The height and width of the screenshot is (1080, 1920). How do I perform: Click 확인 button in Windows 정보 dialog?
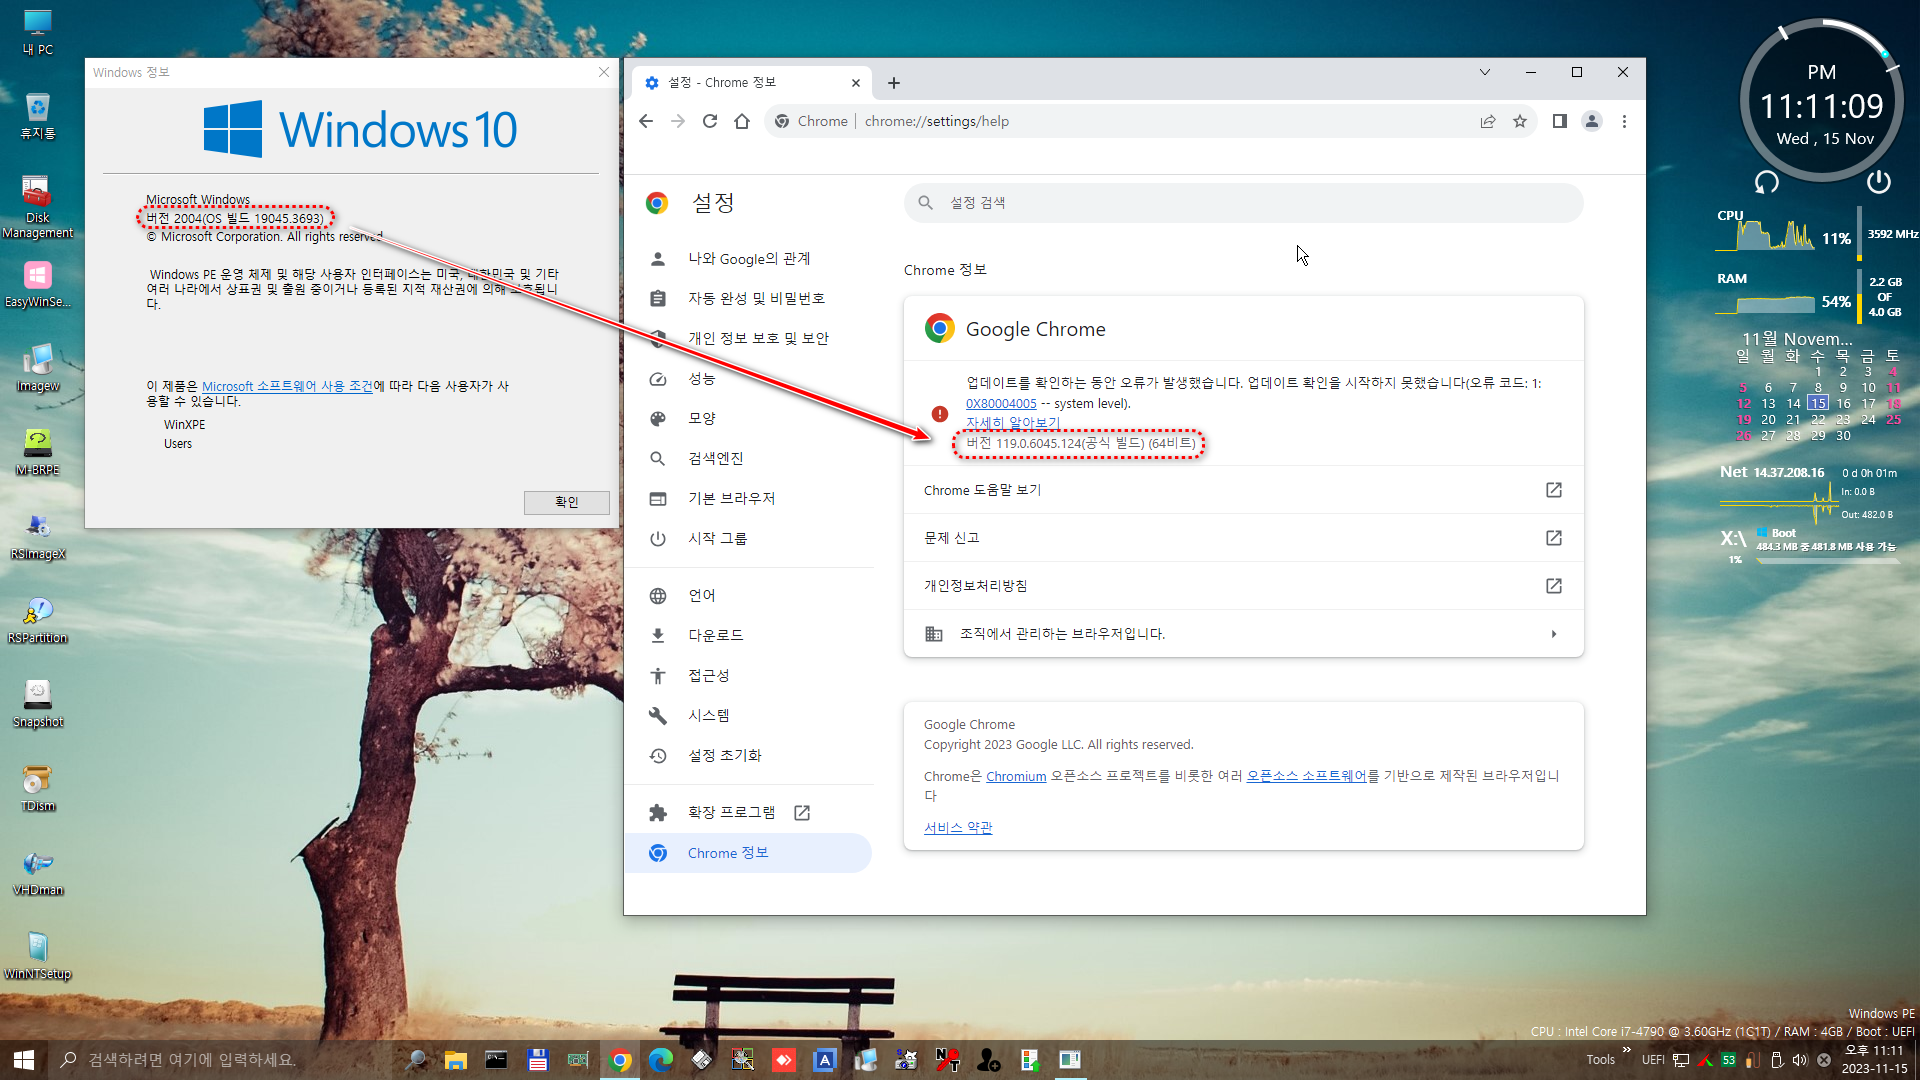coord(567,502)
